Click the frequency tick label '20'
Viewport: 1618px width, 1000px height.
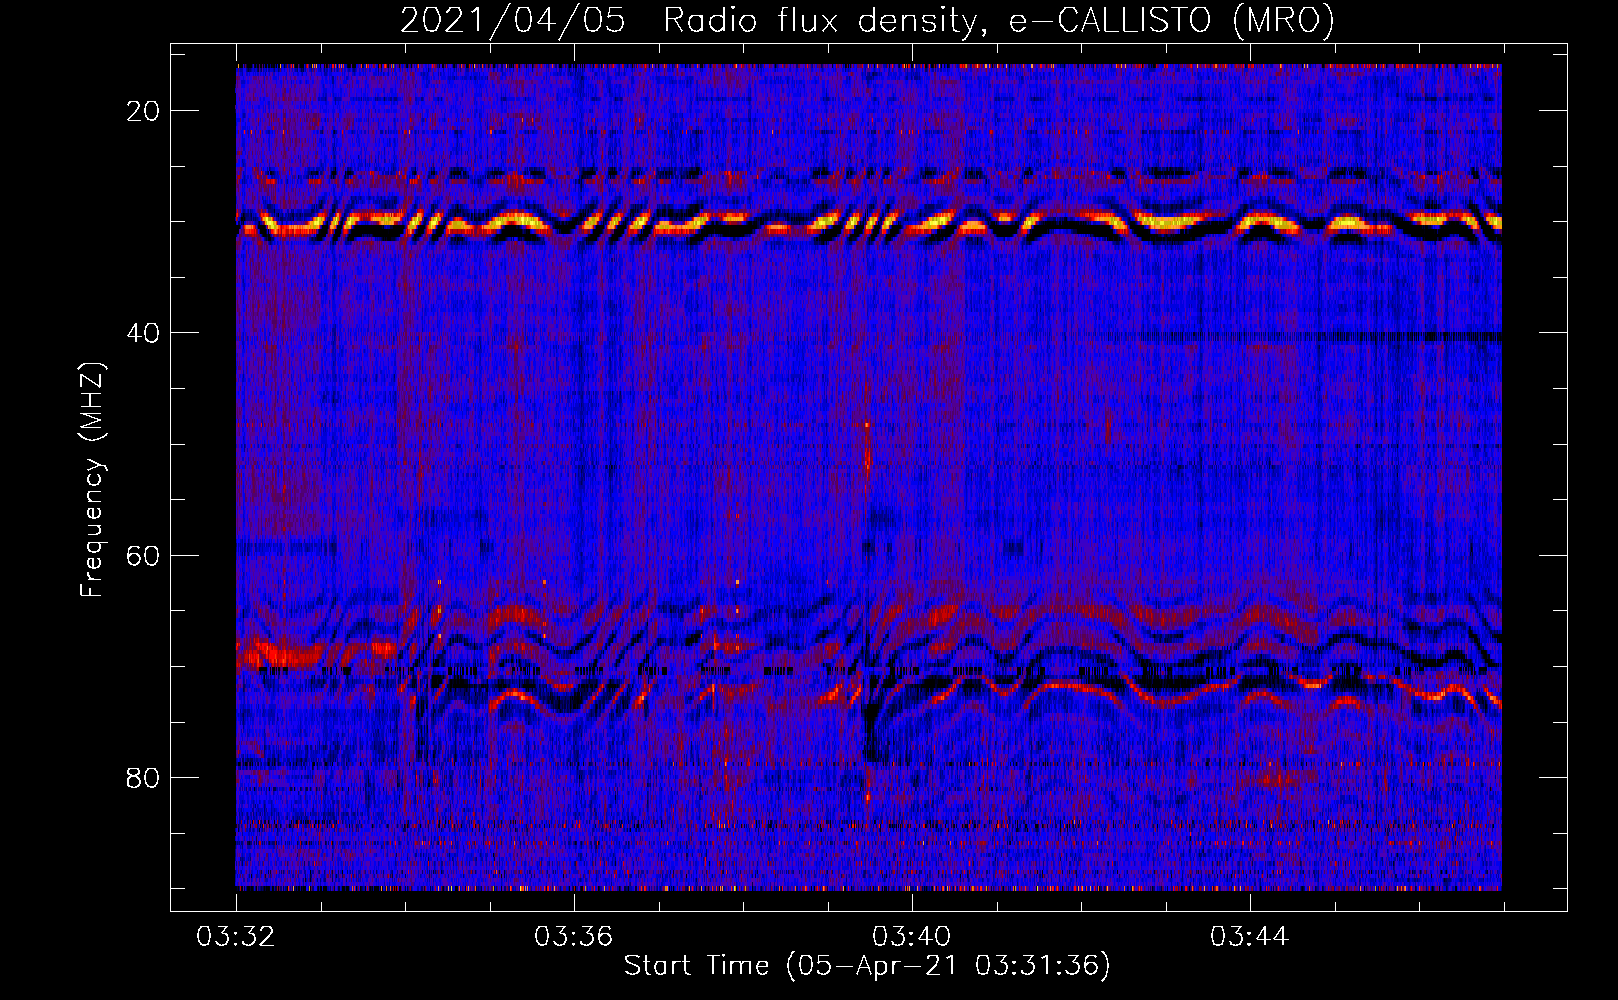144,111
